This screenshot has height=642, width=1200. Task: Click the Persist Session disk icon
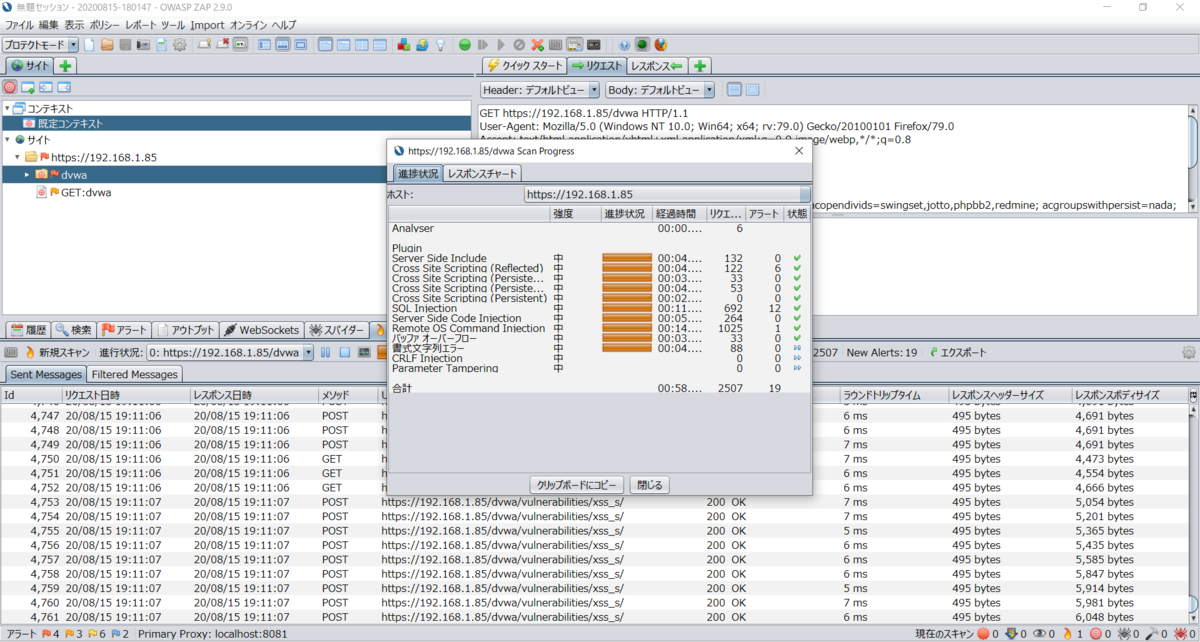tap(125, 45)
